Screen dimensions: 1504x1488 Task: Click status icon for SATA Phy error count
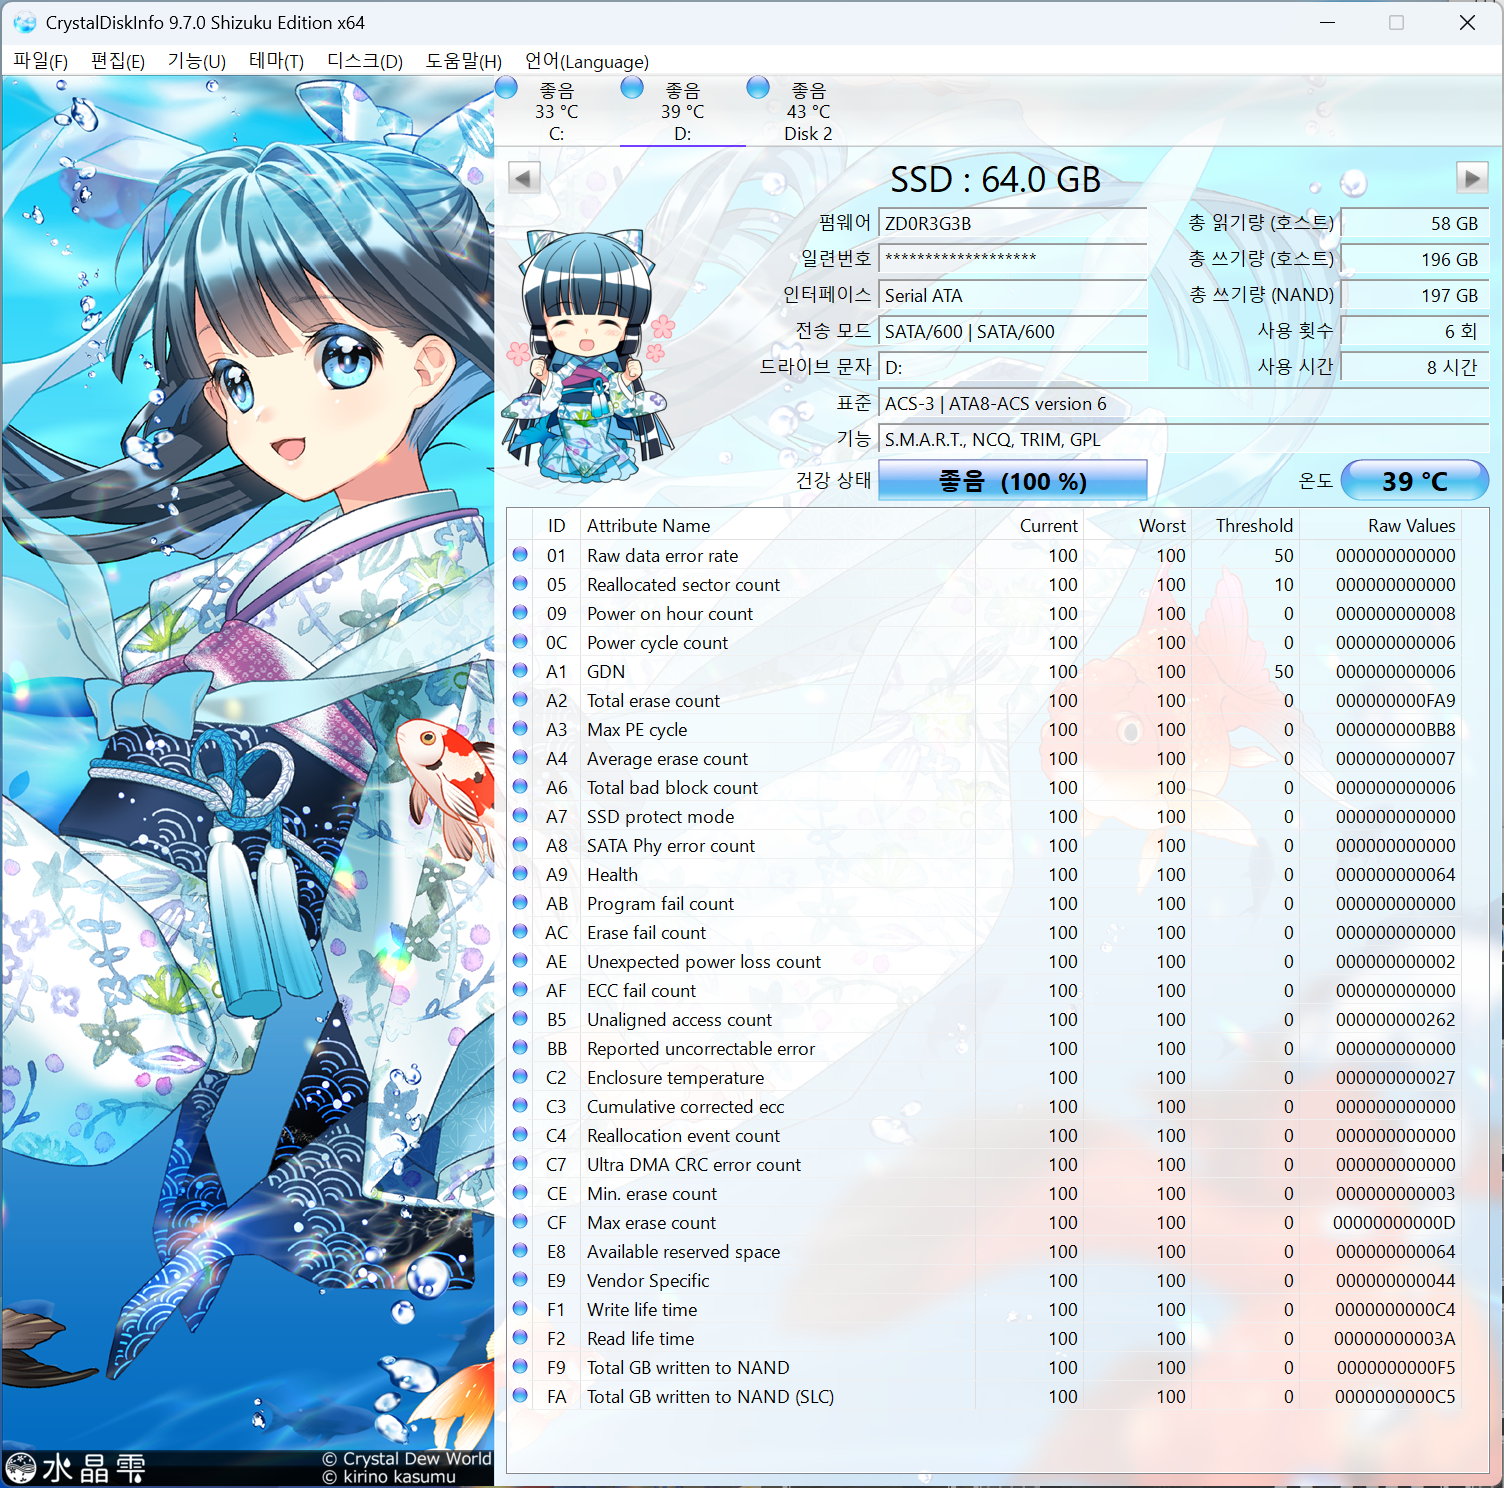[520, 844]
